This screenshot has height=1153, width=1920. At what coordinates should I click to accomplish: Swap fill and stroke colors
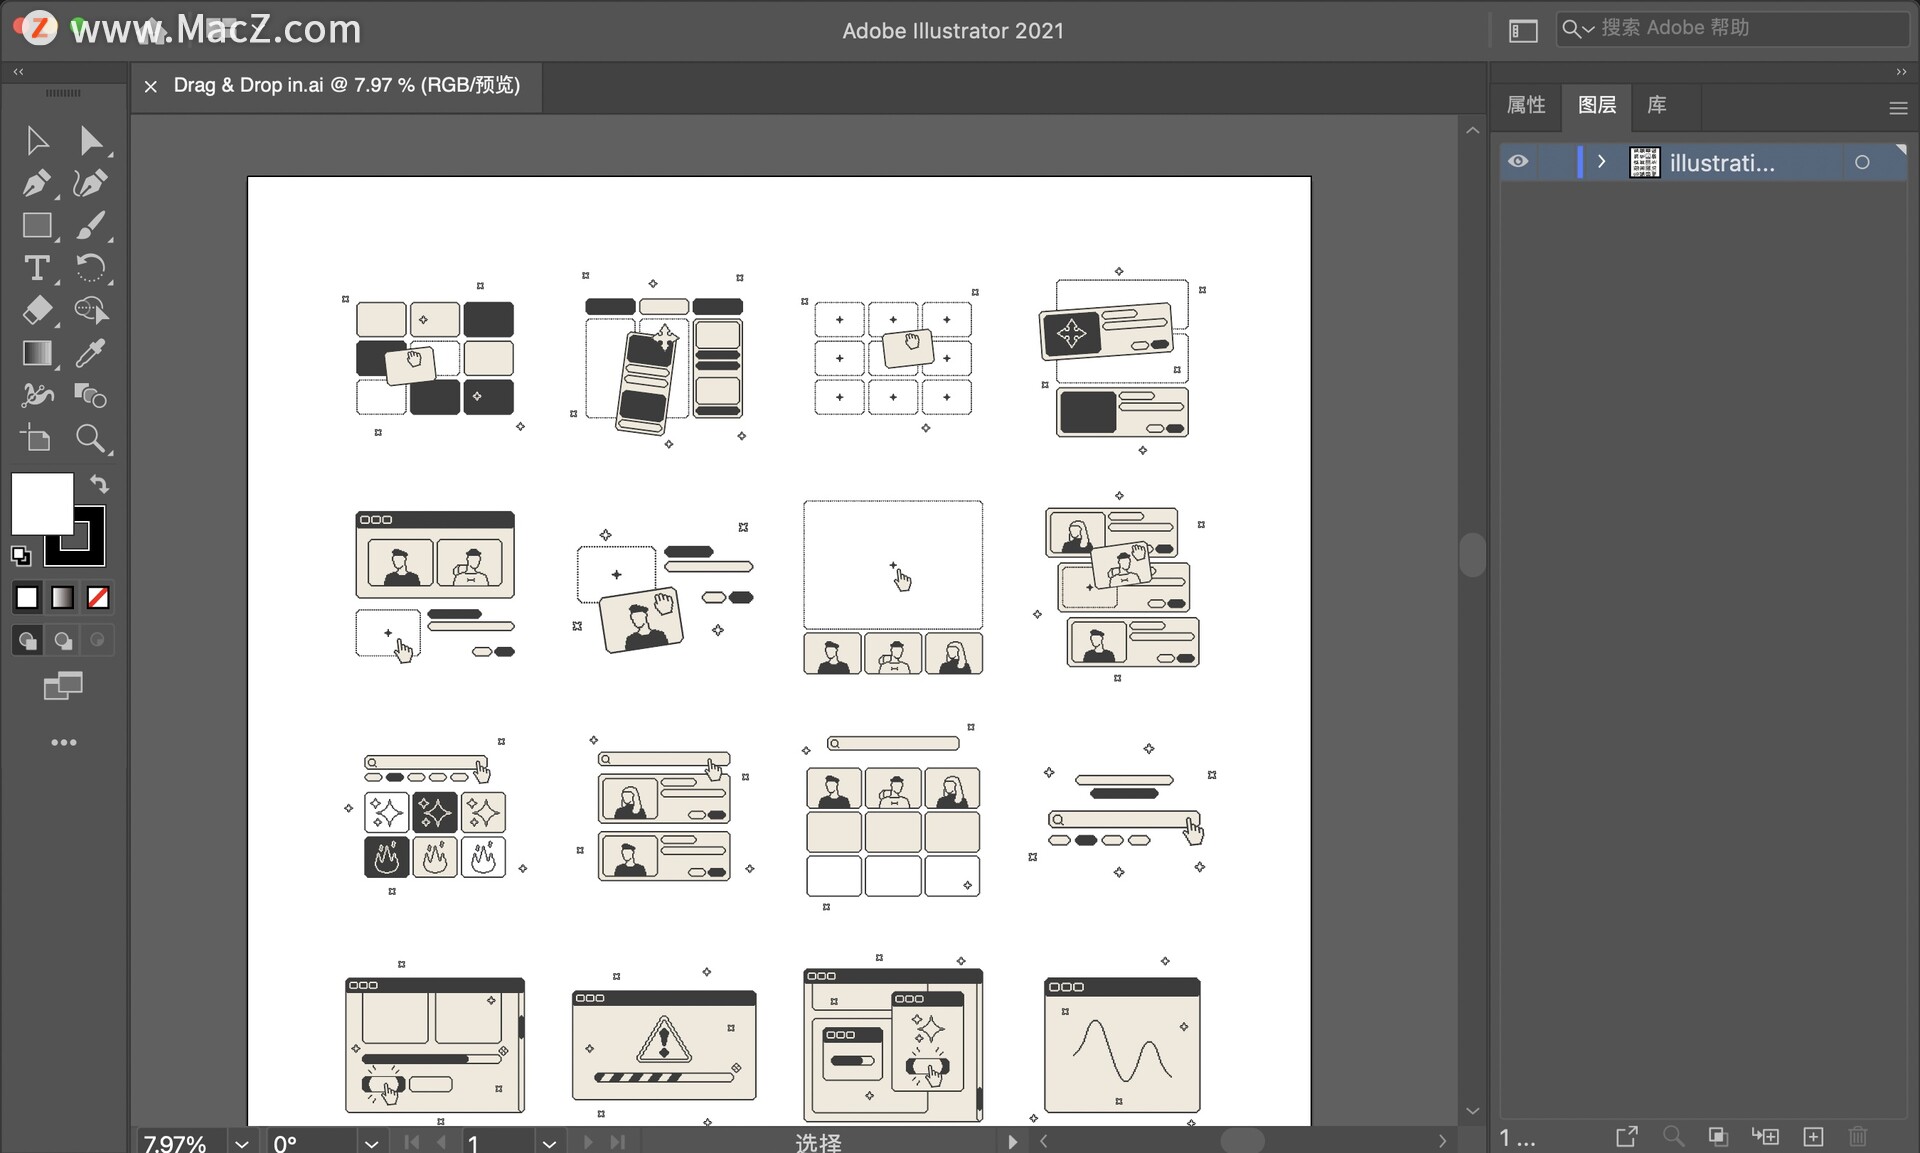[x=99, y=484]
